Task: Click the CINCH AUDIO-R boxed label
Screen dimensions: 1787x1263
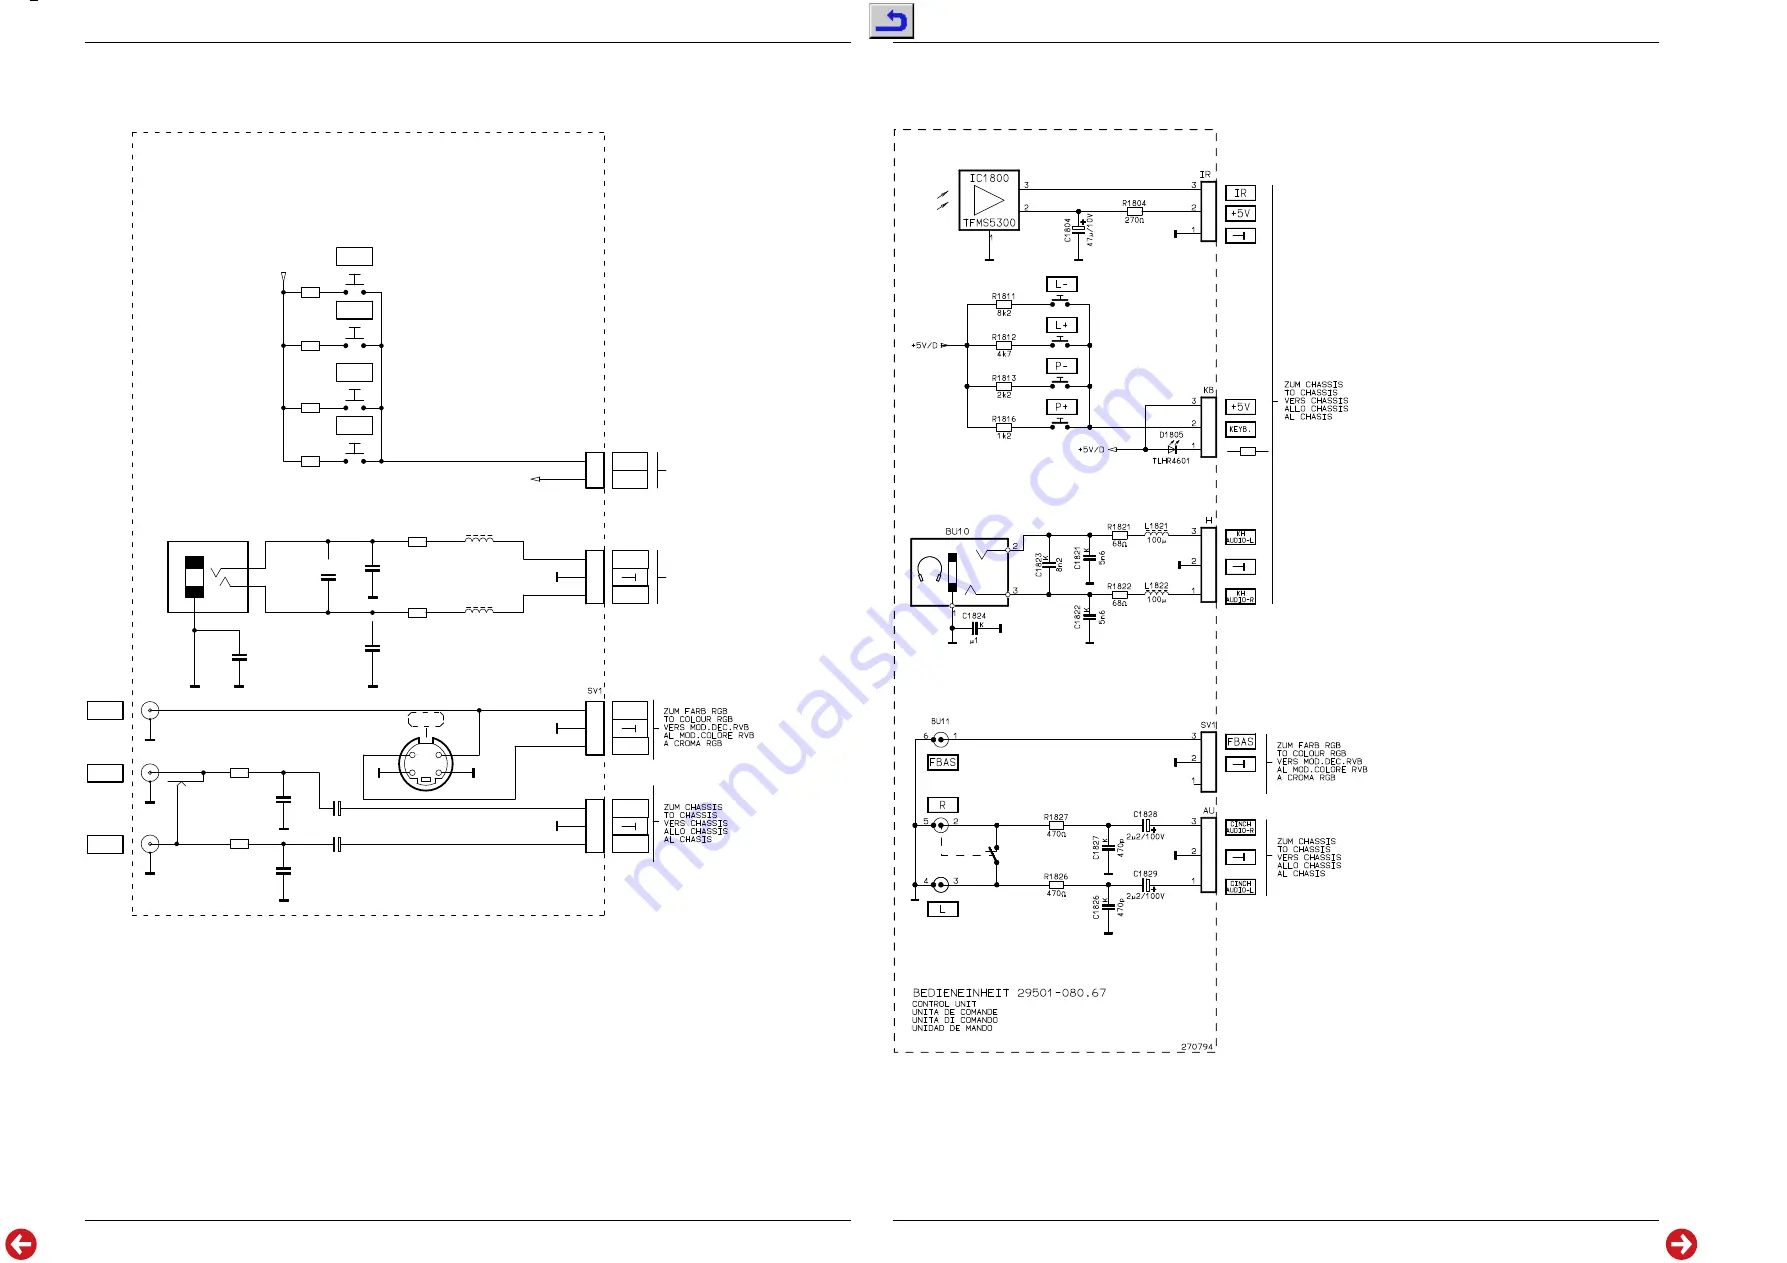Action: click(x=1240, y=827)
